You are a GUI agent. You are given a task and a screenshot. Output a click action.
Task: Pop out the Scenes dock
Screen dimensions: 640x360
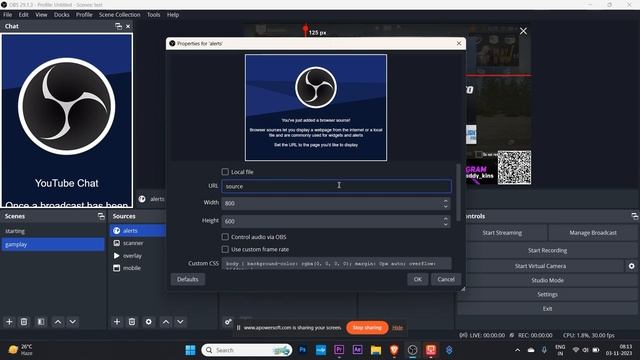coord(101,216)
